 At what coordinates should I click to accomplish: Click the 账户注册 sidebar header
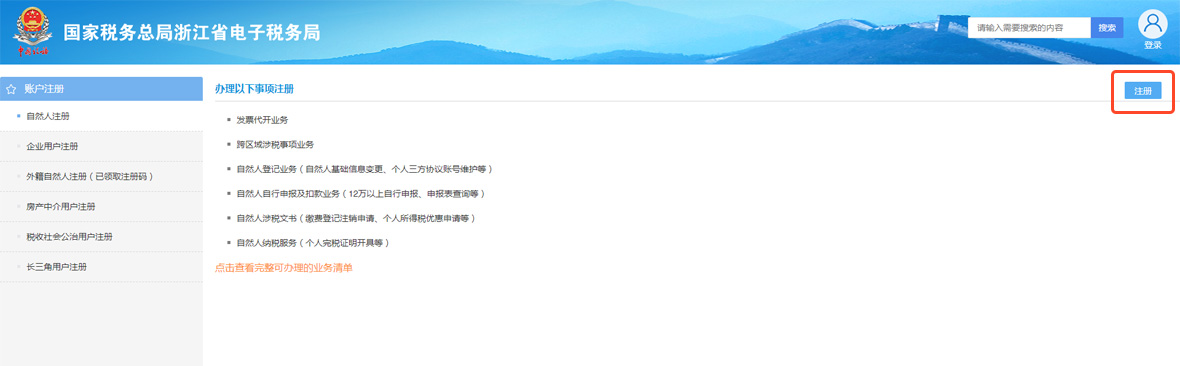click(x=101, y=89)
